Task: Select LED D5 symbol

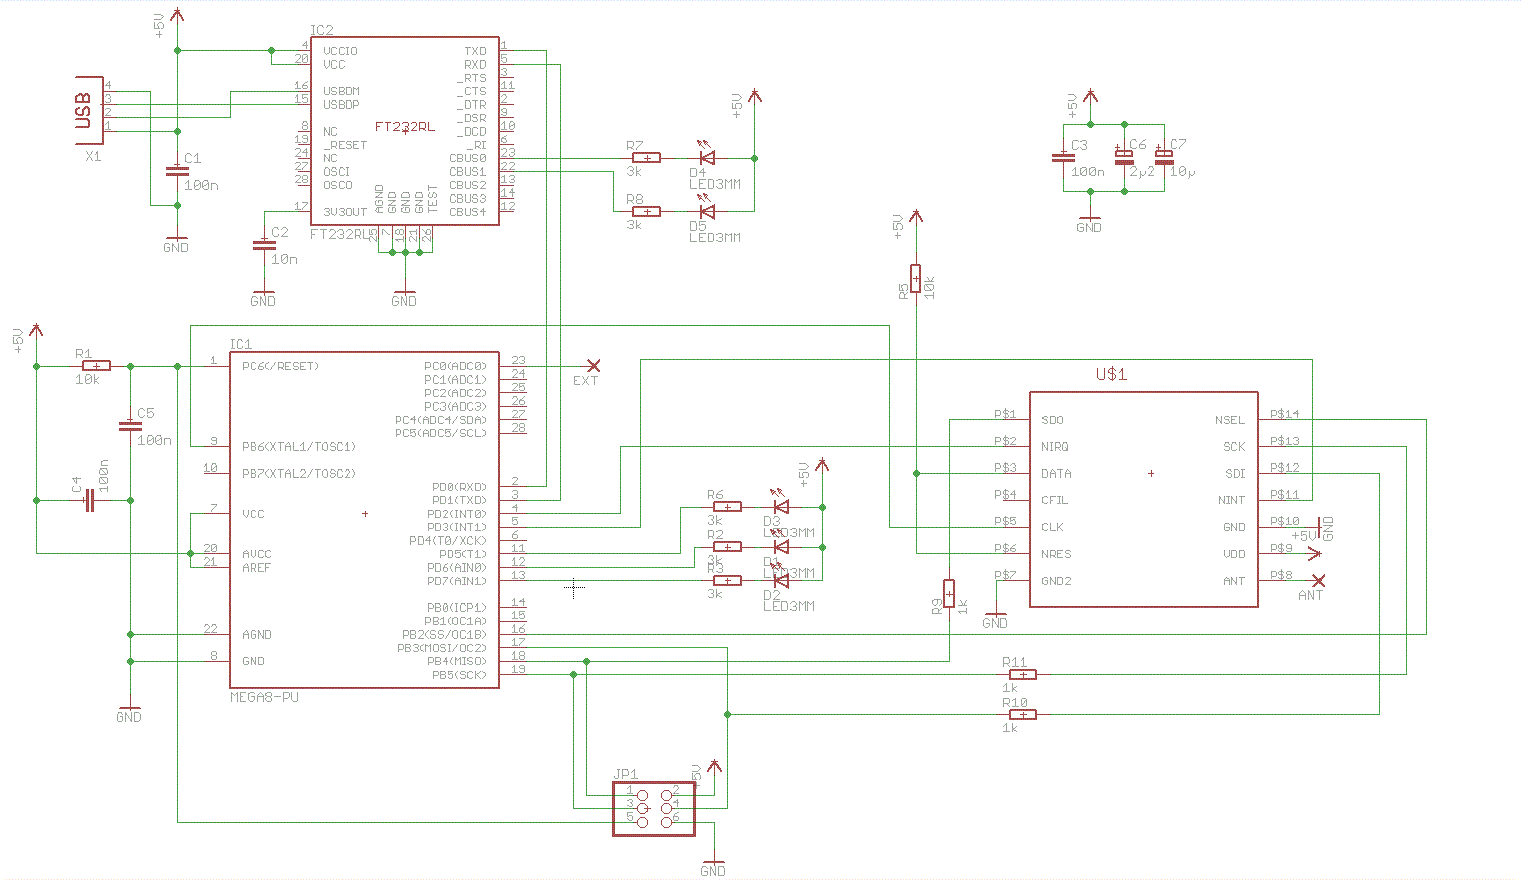Action: tap(706, 211)
